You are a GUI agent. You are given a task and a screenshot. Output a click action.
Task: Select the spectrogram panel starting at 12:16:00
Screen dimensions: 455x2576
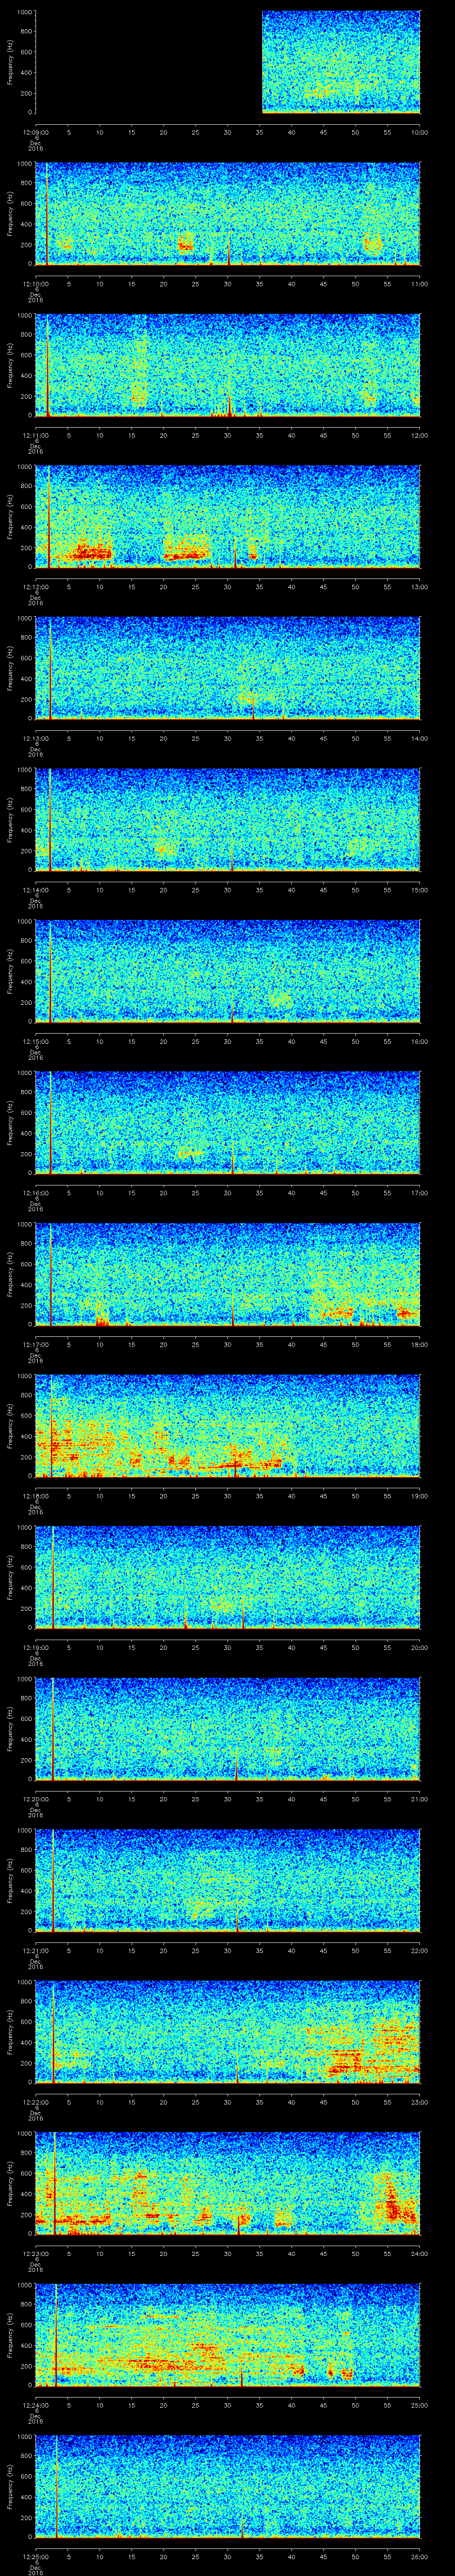(228, 1123)
